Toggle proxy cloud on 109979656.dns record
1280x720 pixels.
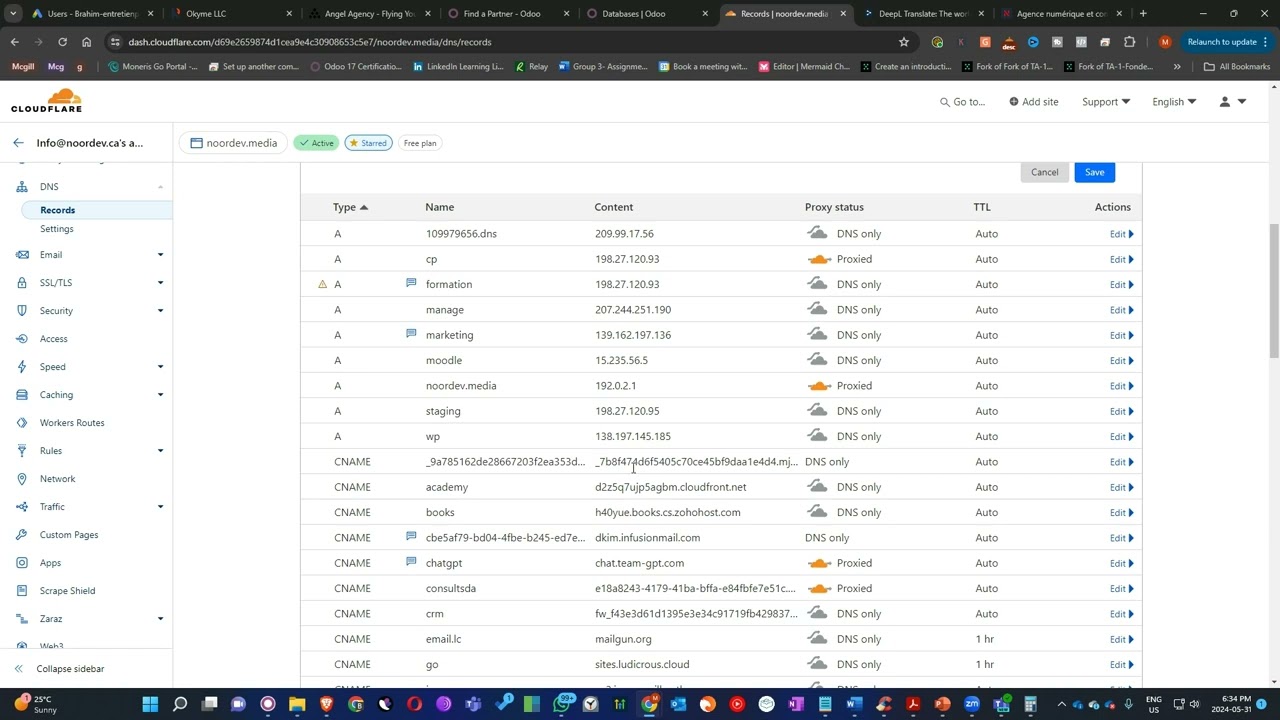pos(818,233)
